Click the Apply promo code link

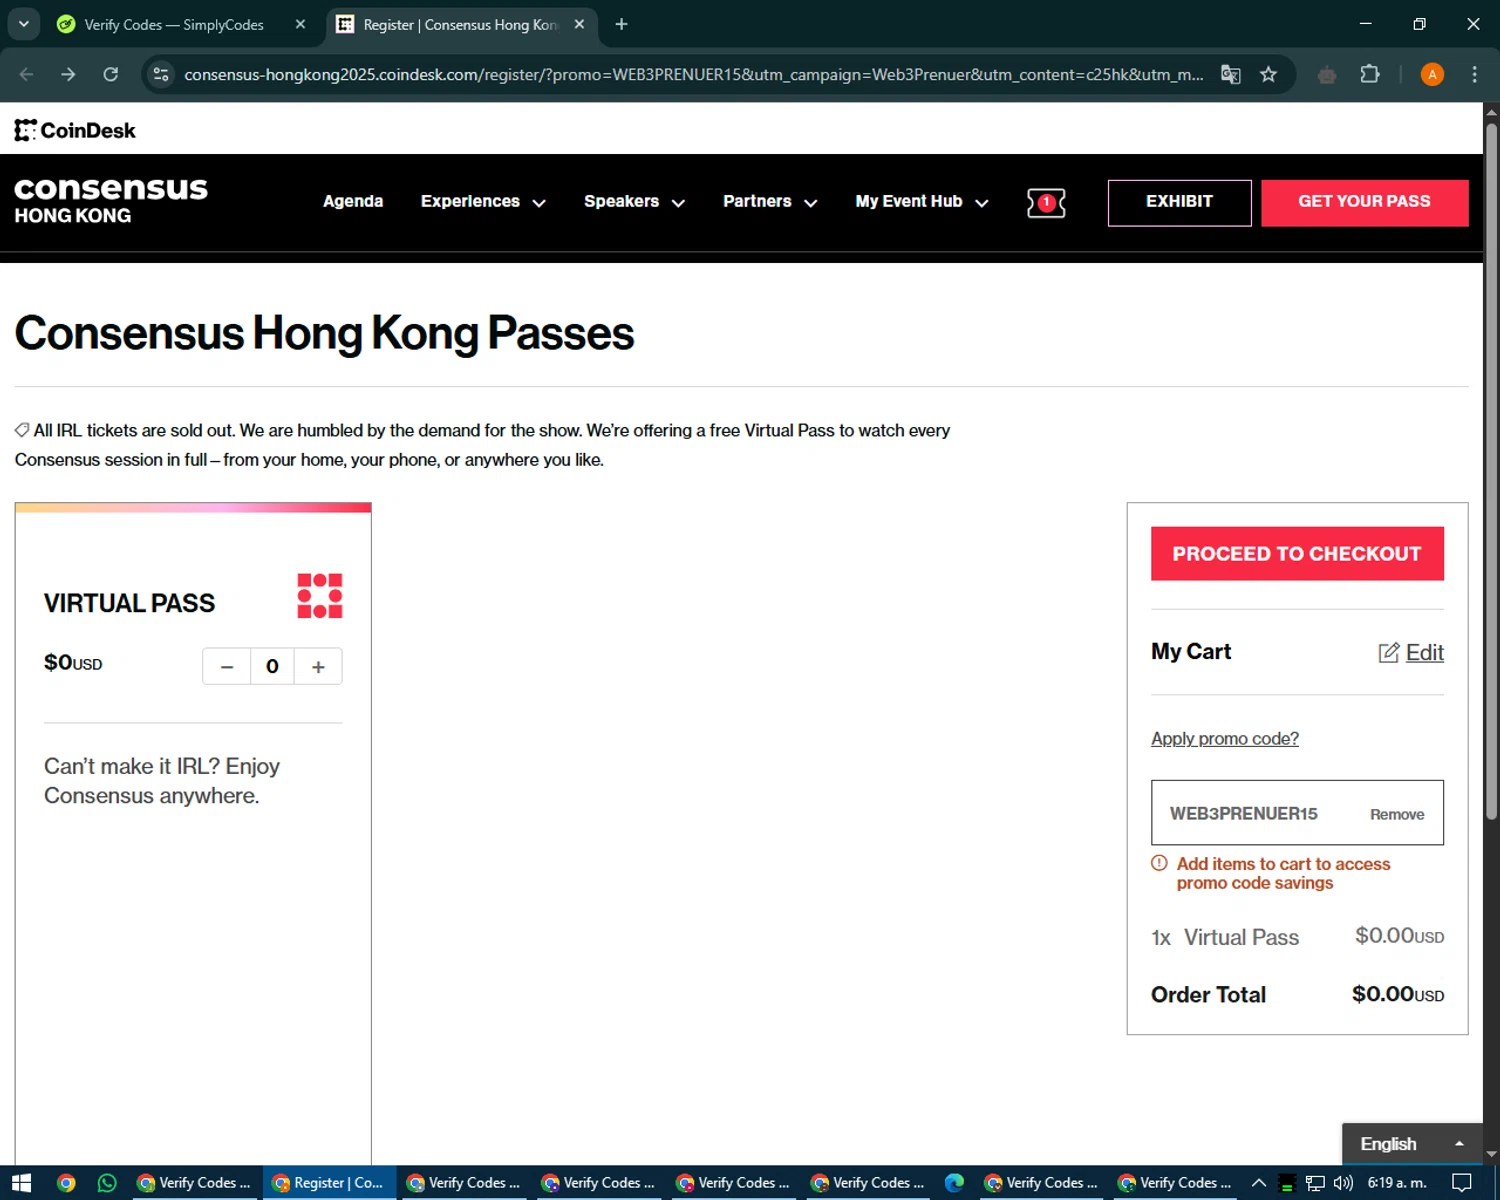pos(1224,739)
